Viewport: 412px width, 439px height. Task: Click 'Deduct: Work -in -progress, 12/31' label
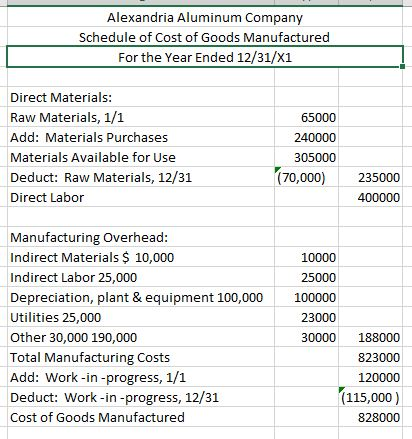[x=114, y=398]
